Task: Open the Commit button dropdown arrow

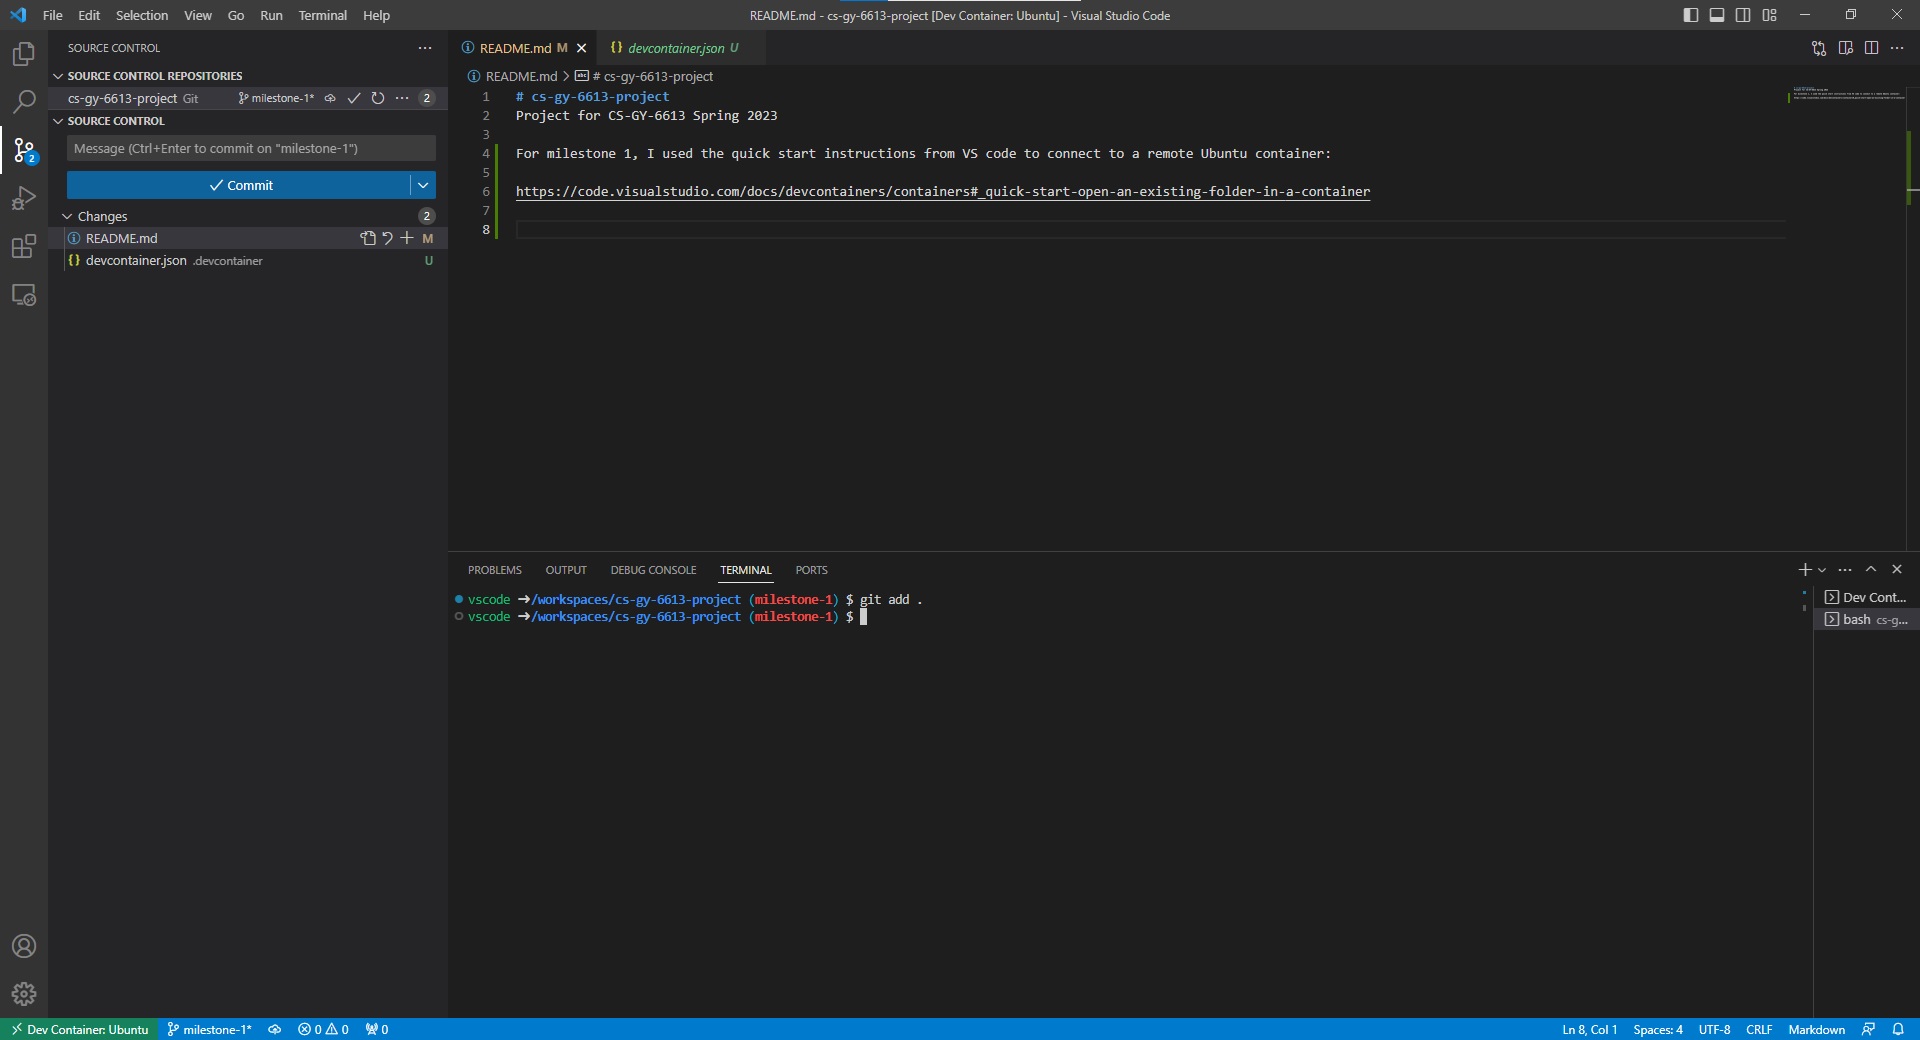Action: point(423,185)
